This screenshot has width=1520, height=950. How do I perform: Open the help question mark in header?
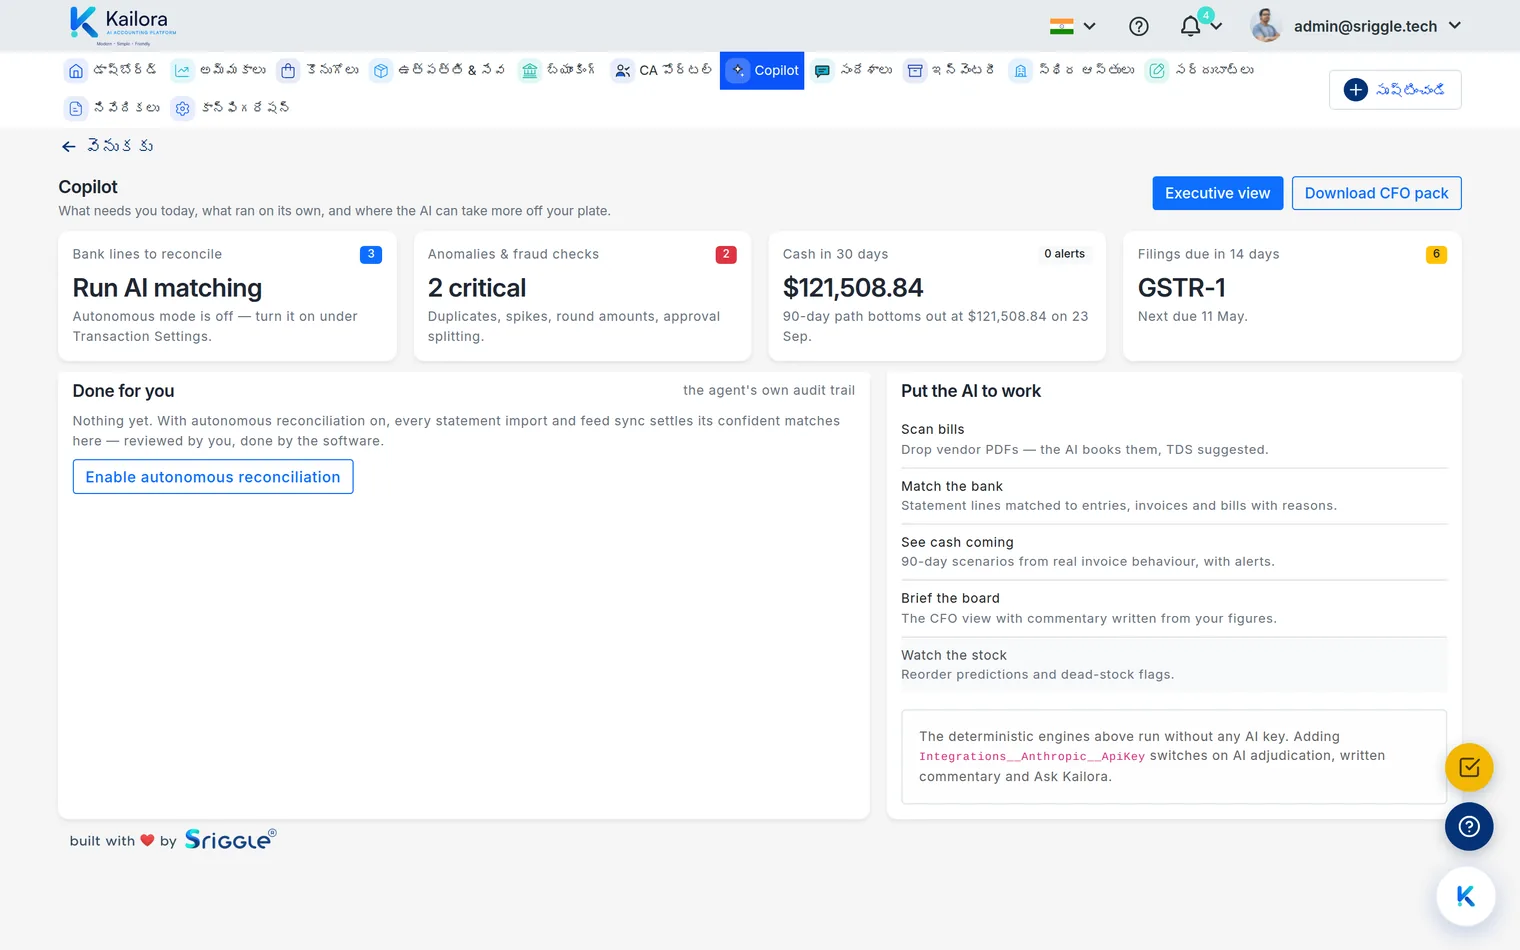(x=1139, y=26)
